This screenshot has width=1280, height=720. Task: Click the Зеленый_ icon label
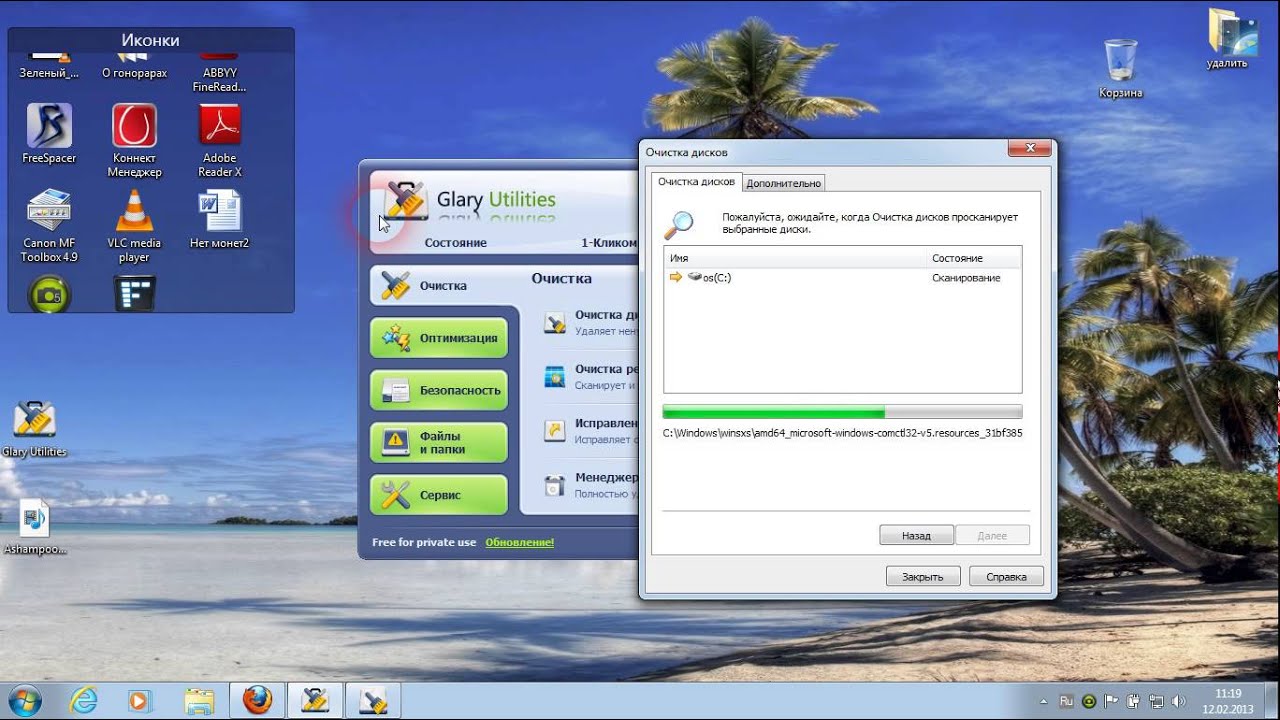[49, 73]
